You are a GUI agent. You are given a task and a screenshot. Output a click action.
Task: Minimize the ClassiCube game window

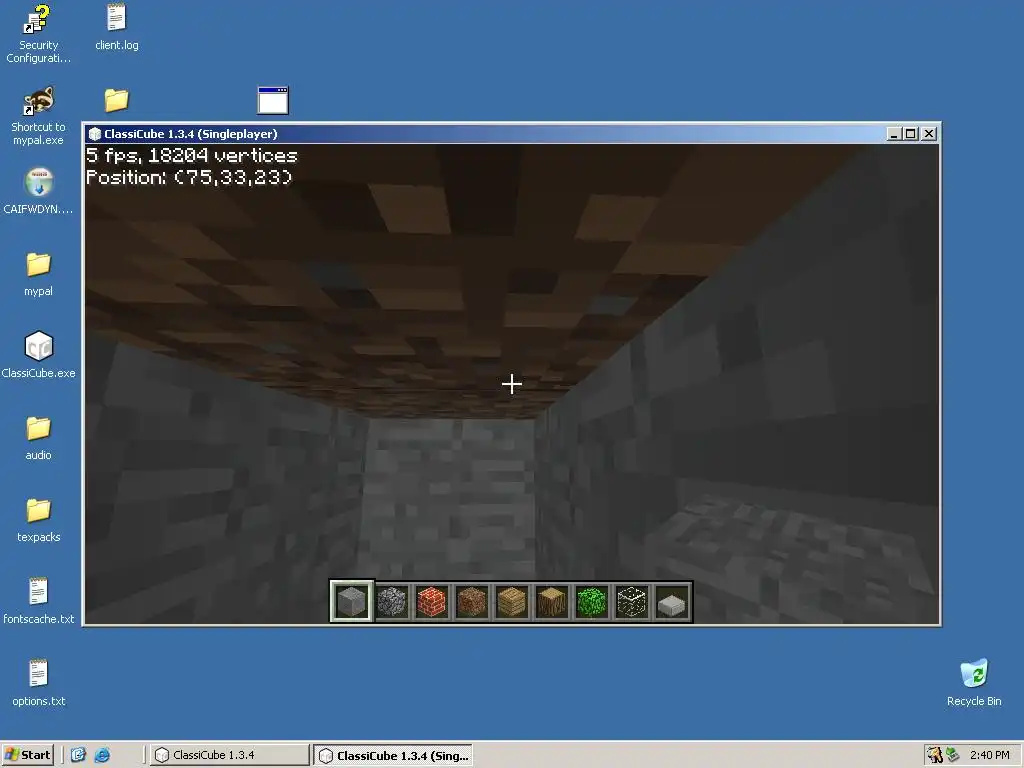895,134
